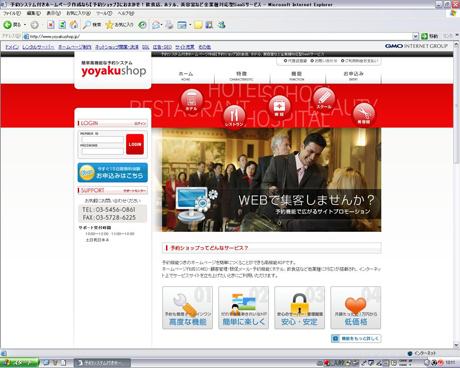This screenshot has height=368, width=460.
Task: Open the ツール menu in menu bar
Action: click(104, 13)
